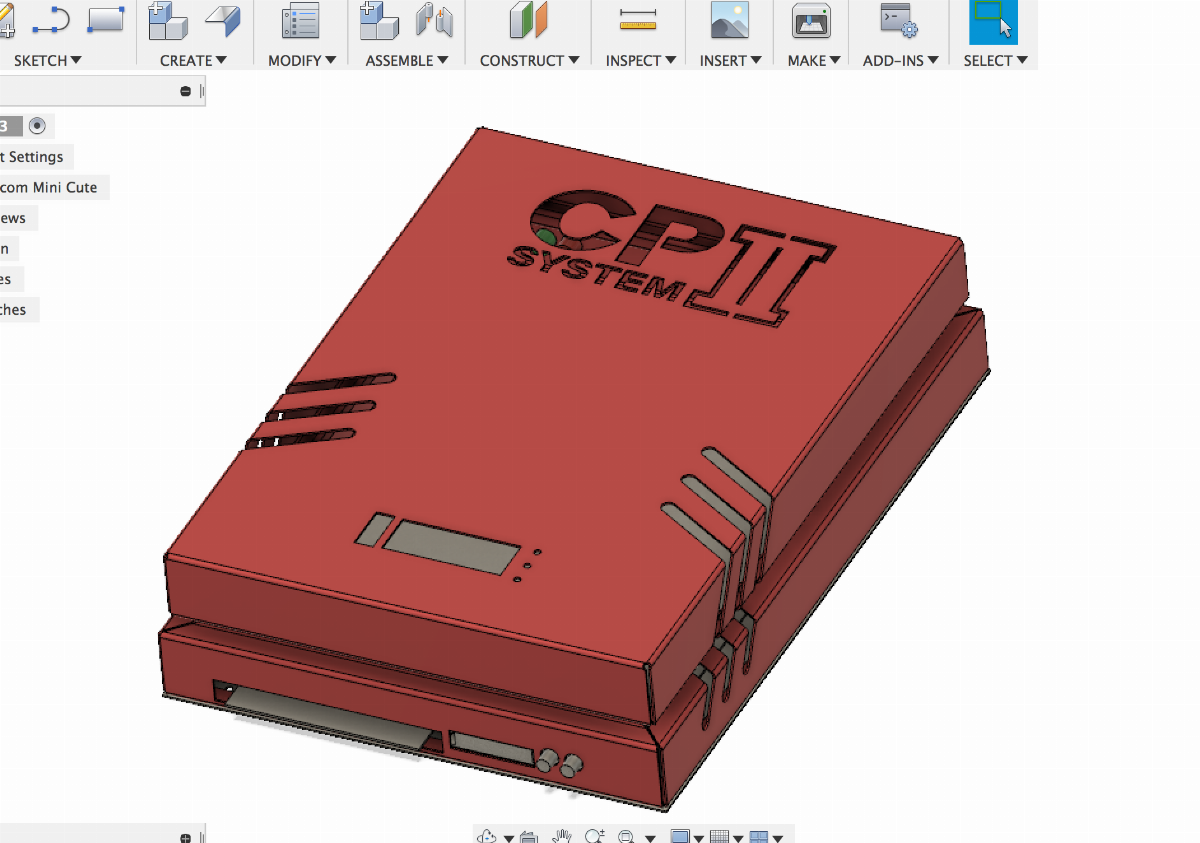Expand the Display Settings dropdown arrow
Screen dimensions: 1200x843
tap(699, 838)
